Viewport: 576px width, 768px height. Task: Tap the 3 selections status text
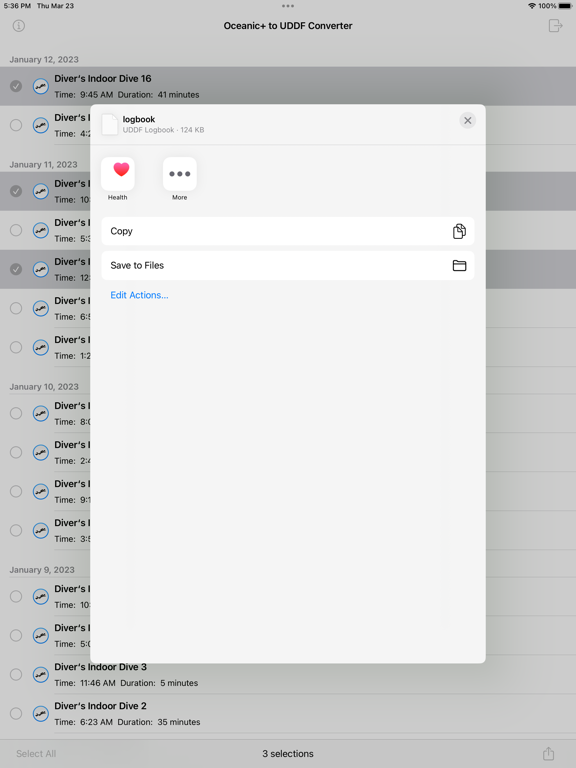[x=288, y=753]
